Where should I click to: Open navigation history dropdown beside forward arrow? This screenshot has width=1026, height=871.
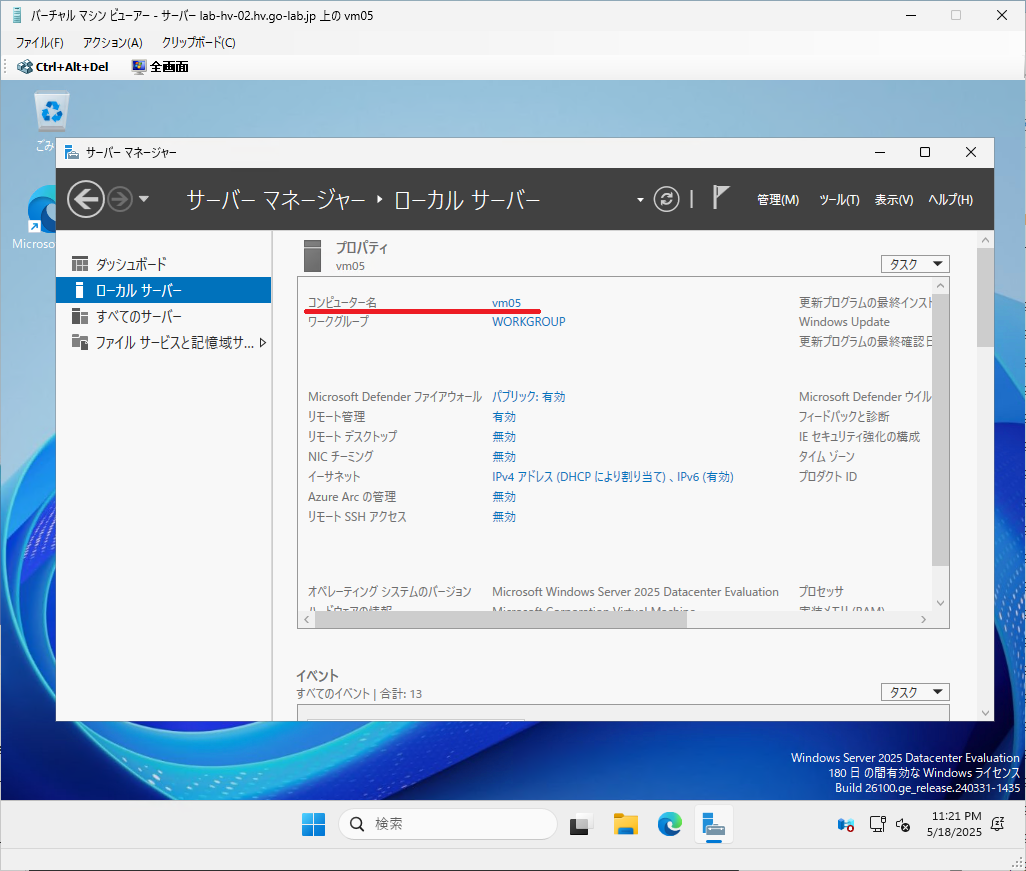(144, 199)
